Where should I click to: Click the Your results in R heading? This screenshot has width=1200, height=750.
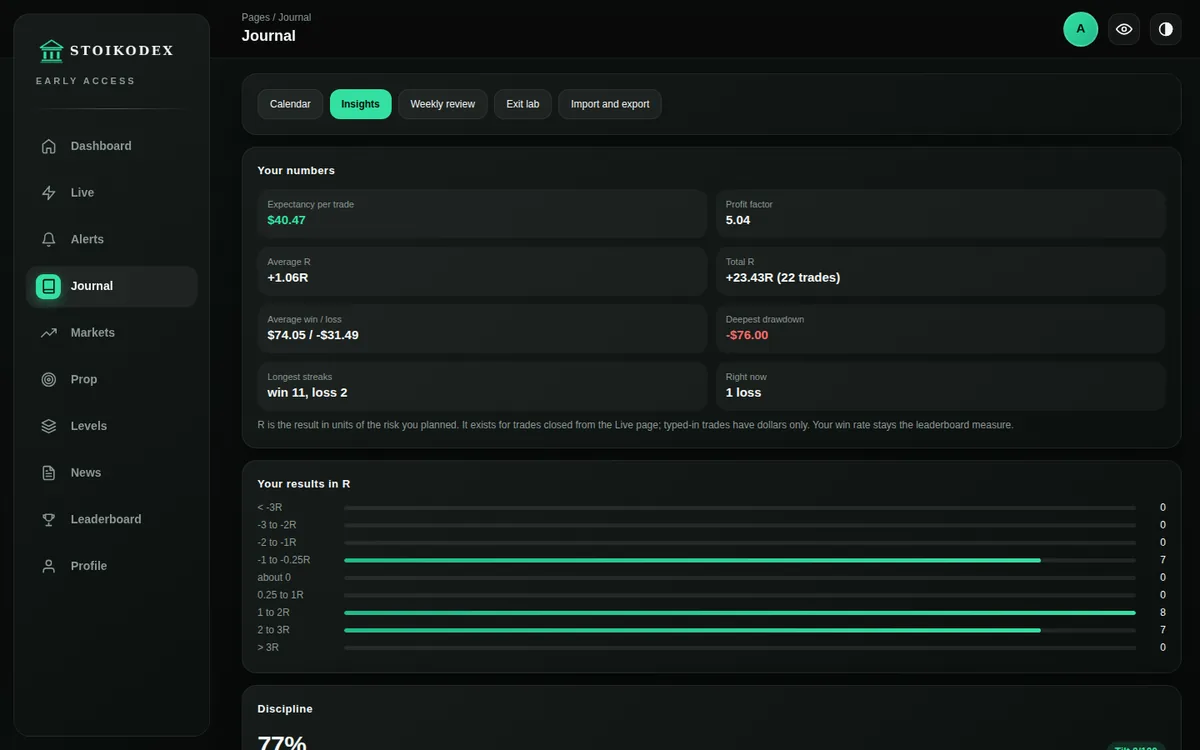(304, 484)
